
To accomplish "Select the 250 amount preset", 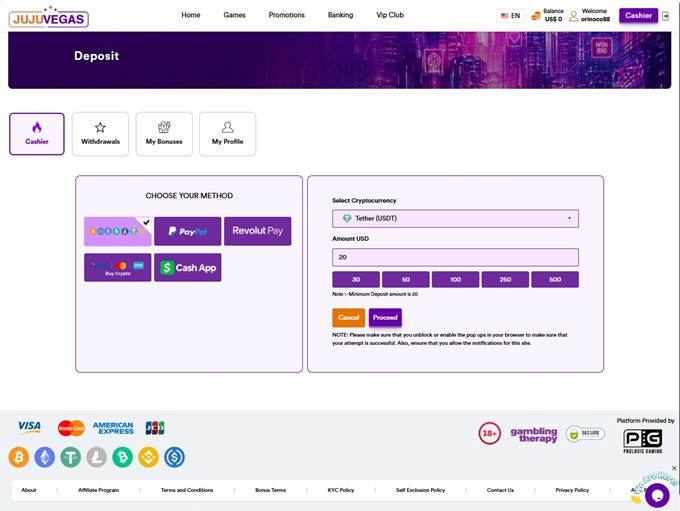I will tap(505, 279).
